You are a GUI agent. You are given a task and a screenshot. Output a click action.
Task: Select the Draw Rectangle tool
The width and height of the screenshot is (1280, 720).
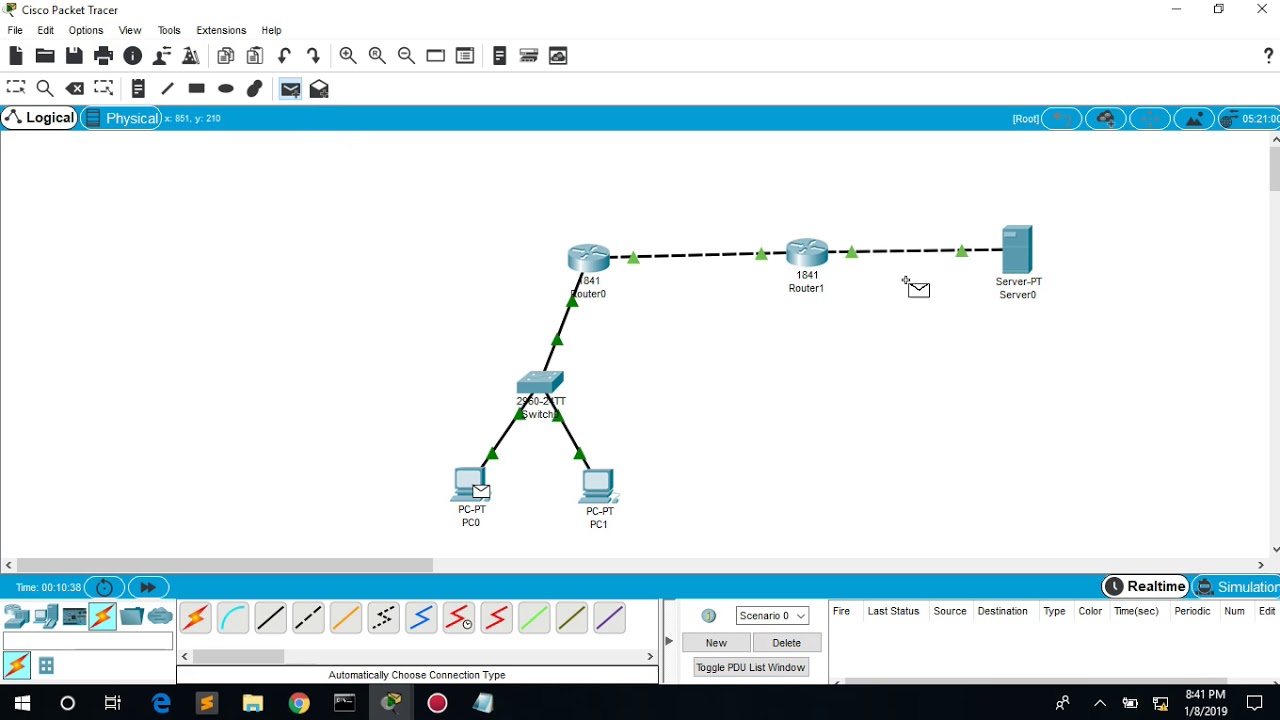point(196,89)
